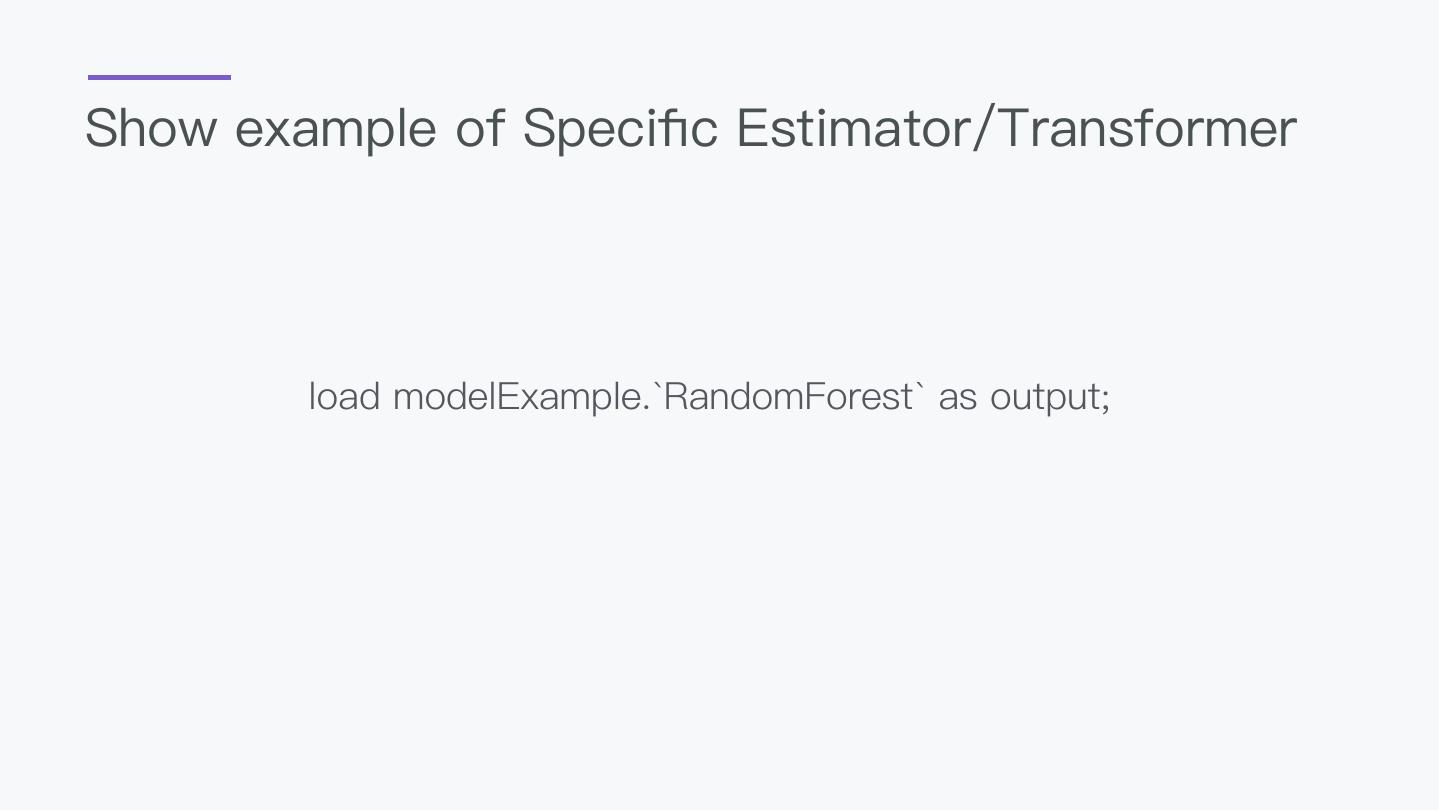Click the slash between Estimator and Transformer
Viewport: 1440px width, 810px height.
[x=985, y=129]
